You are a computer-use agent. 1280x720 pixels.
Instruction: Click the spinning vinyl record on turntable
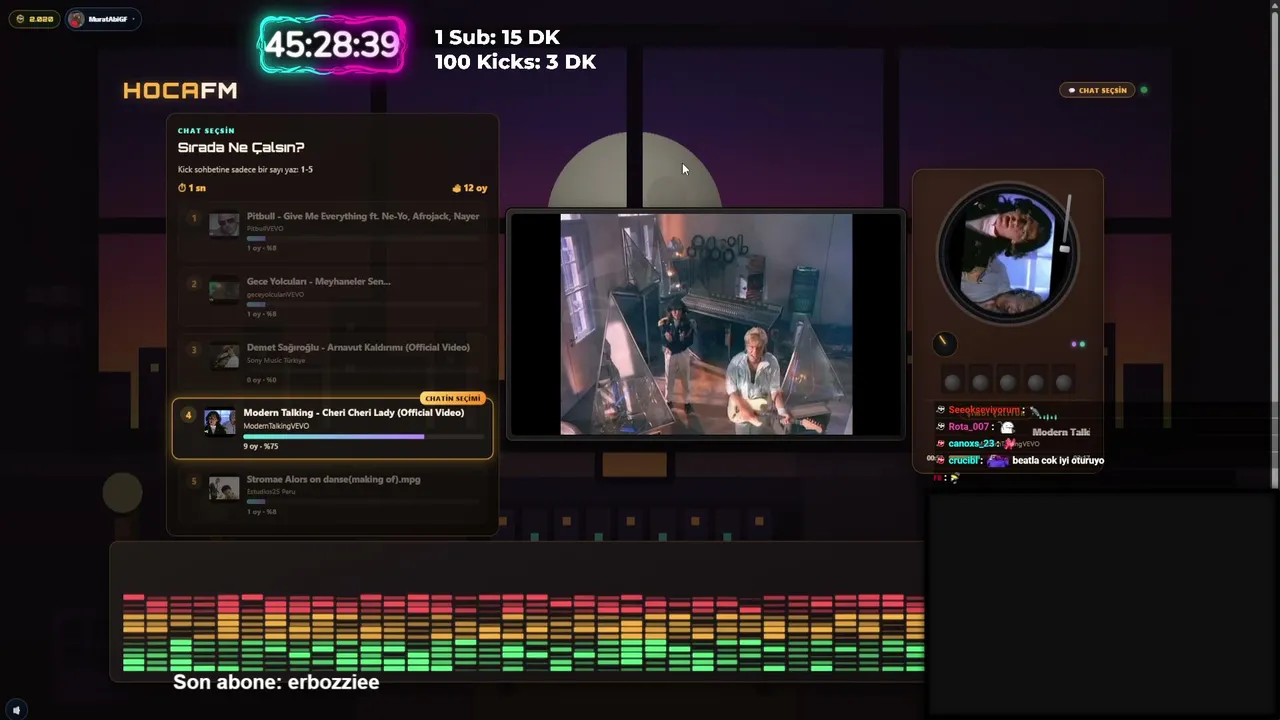1008,251
